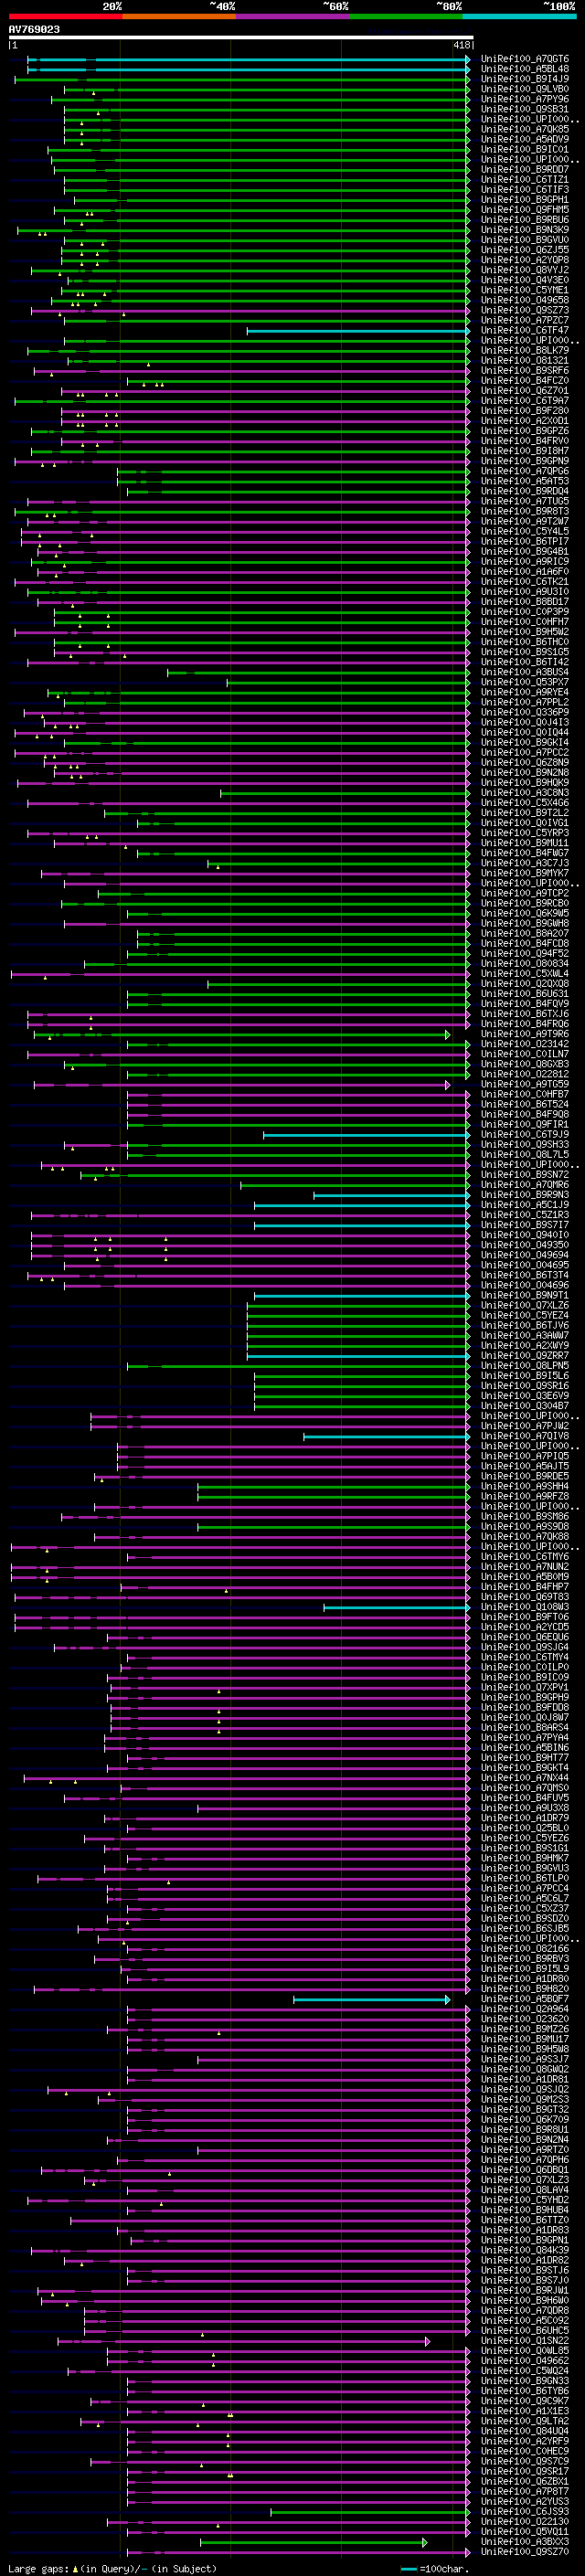Select the UniRef100_Q9FHM5 label
Image resolution: width=585 pixels, height=2576 pixels.
pyautogui.click(x=525, y=210)
